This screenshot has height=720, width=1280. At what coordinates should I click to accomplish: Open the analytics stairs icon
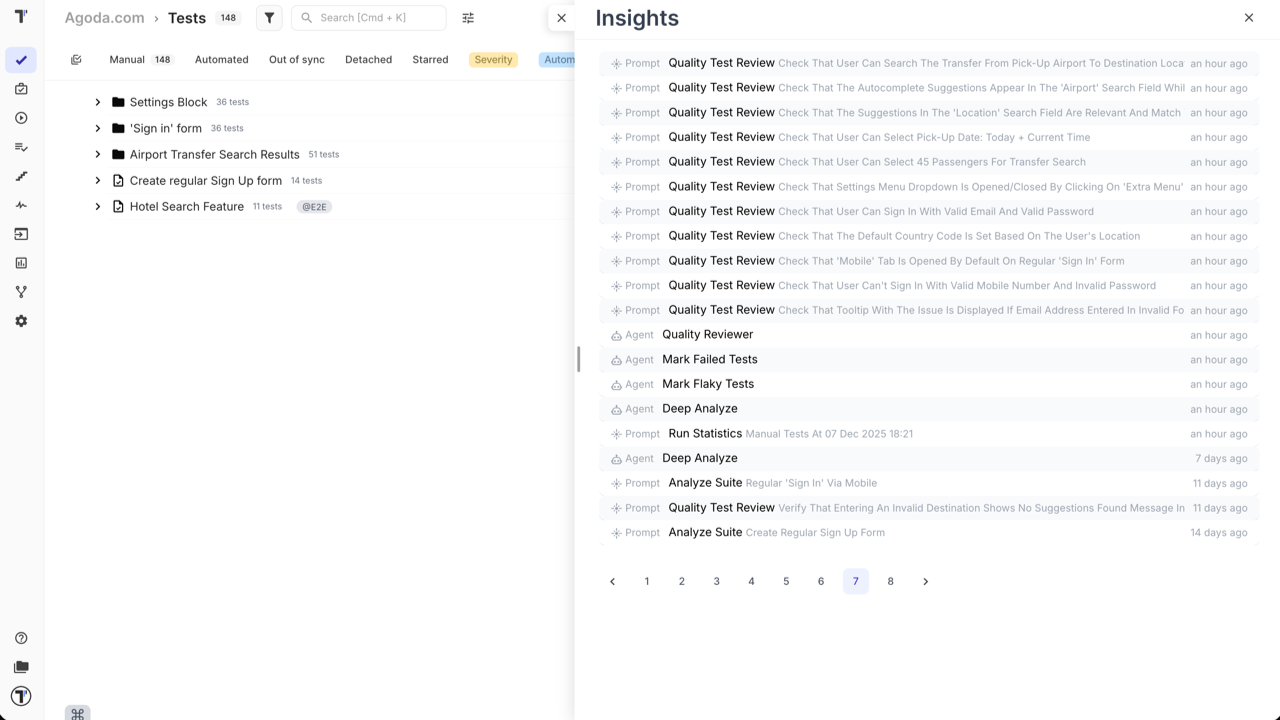[21, 176]
